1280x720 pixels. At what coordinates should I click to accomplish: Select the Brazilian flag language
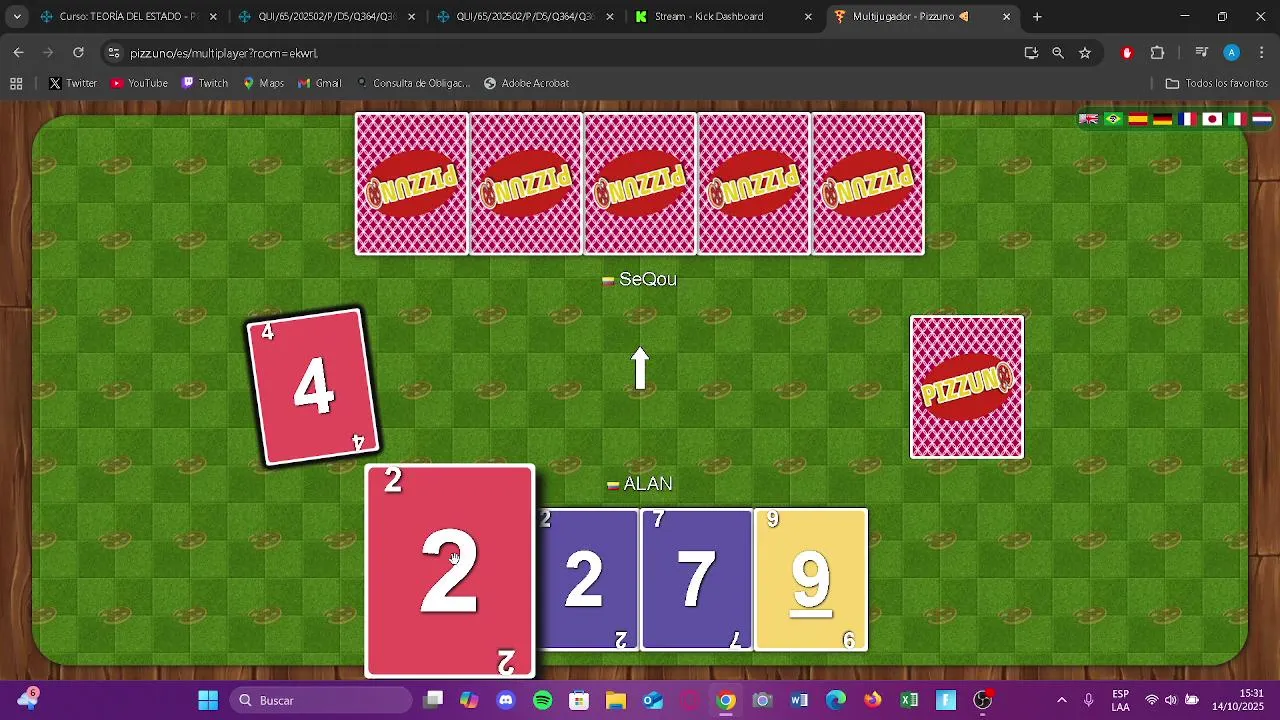pos(1113,119)
